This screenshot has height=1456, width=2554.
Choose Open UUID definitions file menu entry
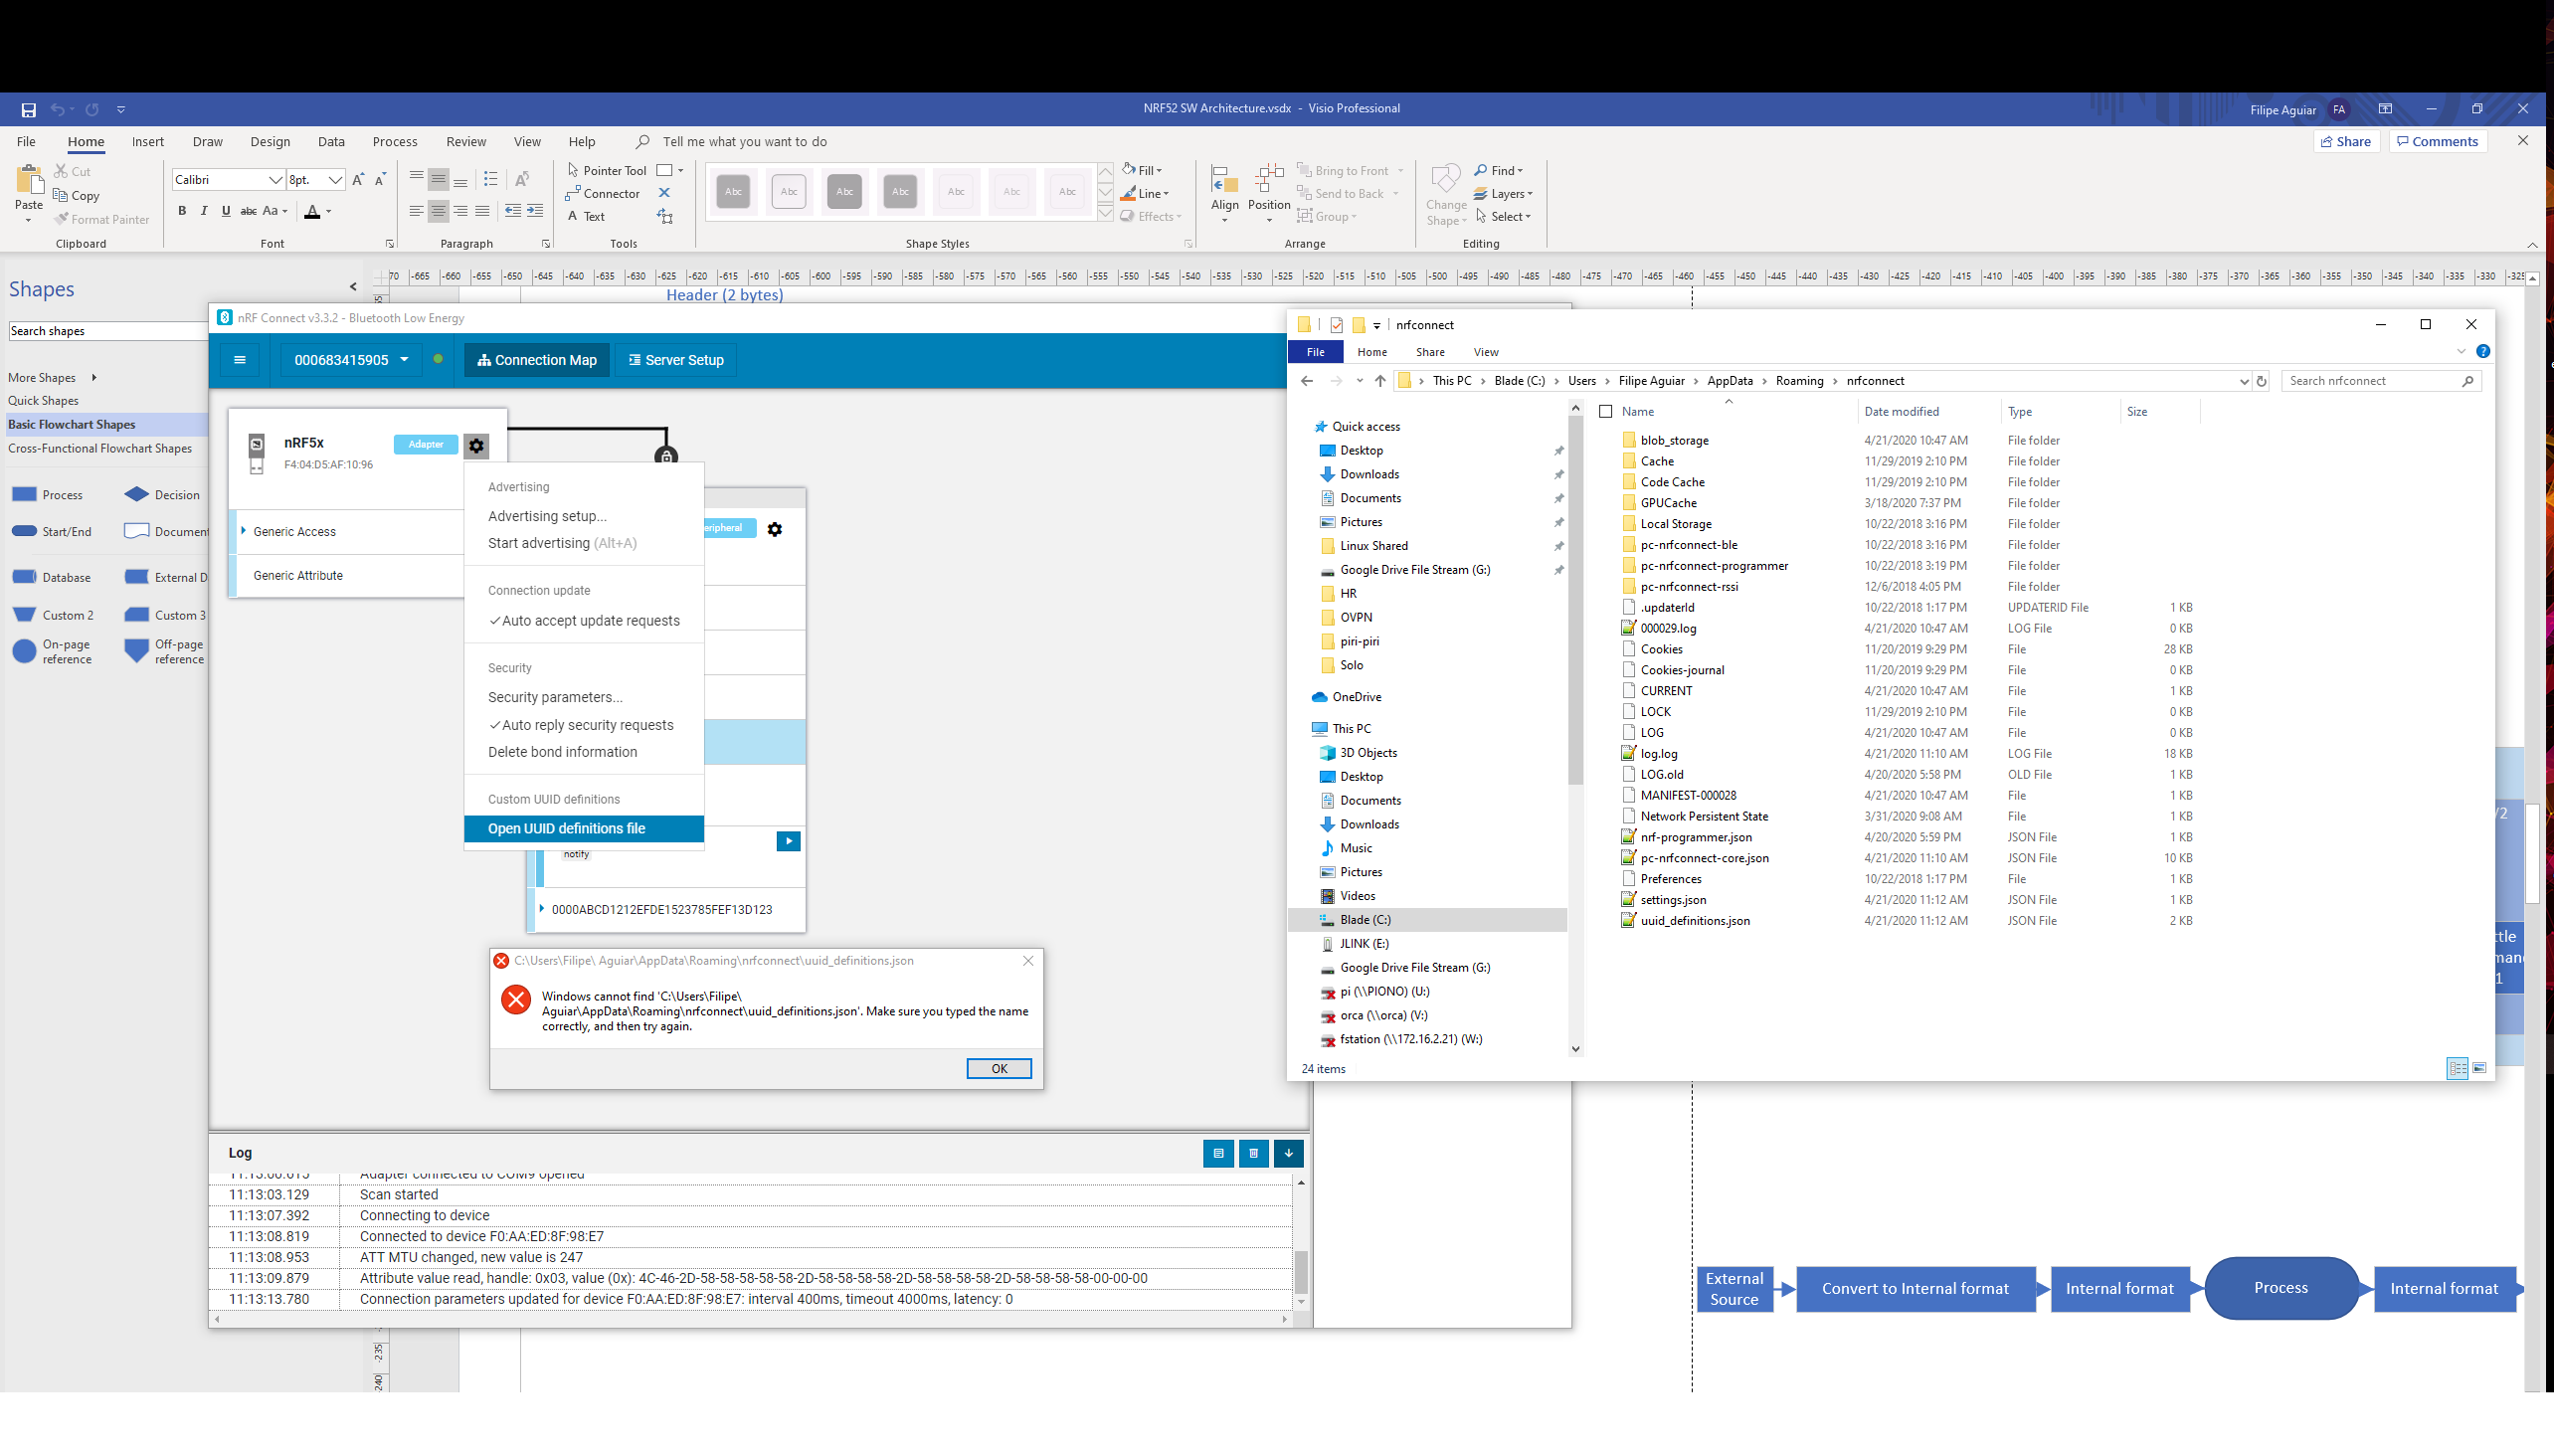[x=584, y=829]
